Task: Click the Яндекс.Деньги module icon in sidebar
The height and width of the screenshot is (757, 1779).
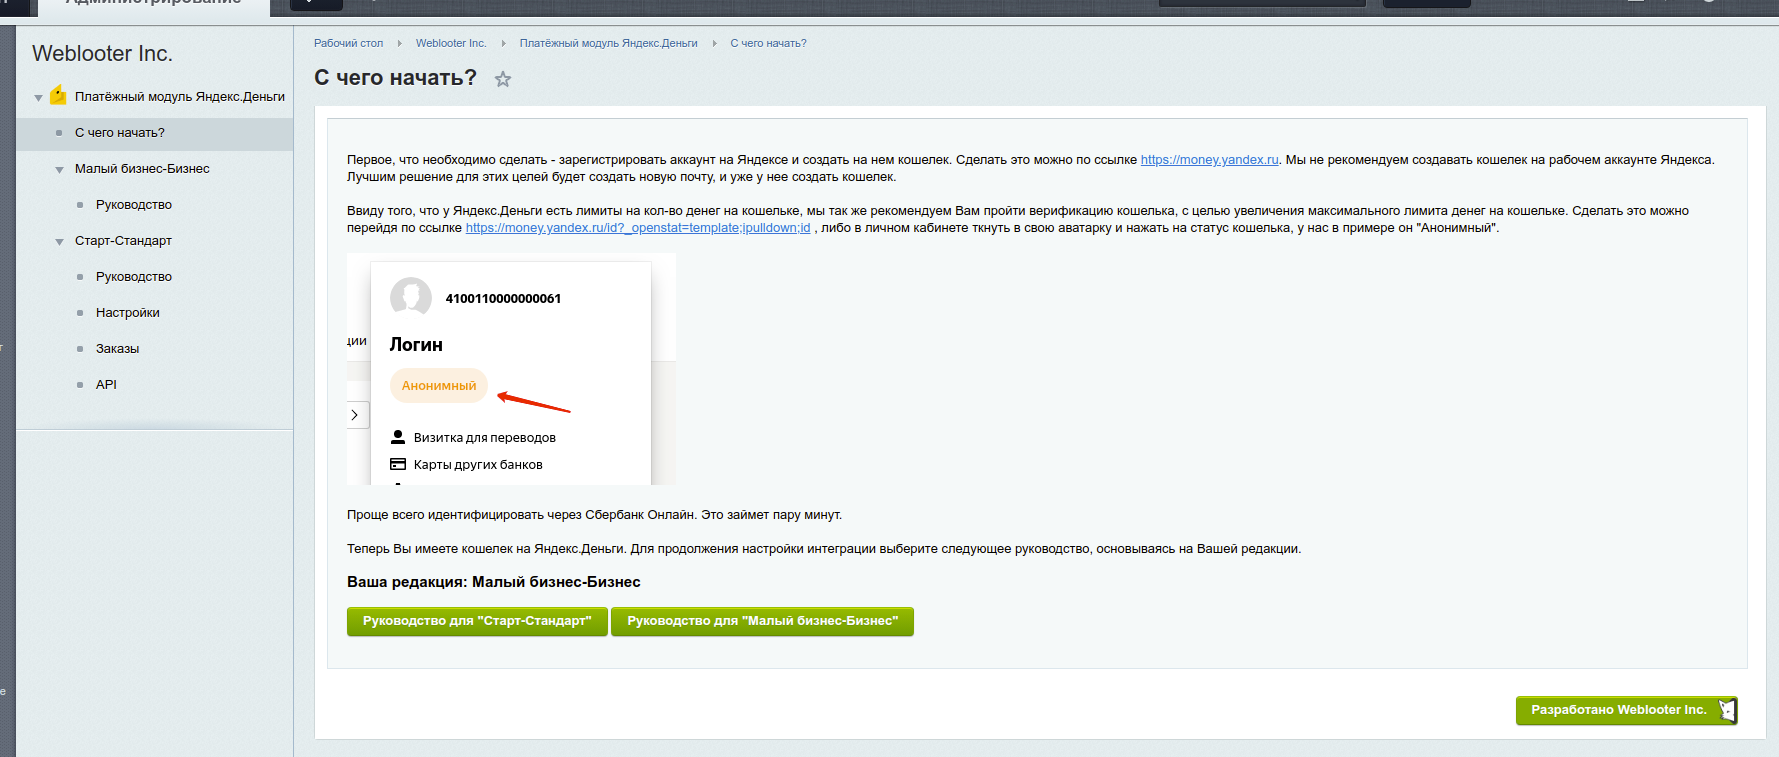Action: pos(58,95)
